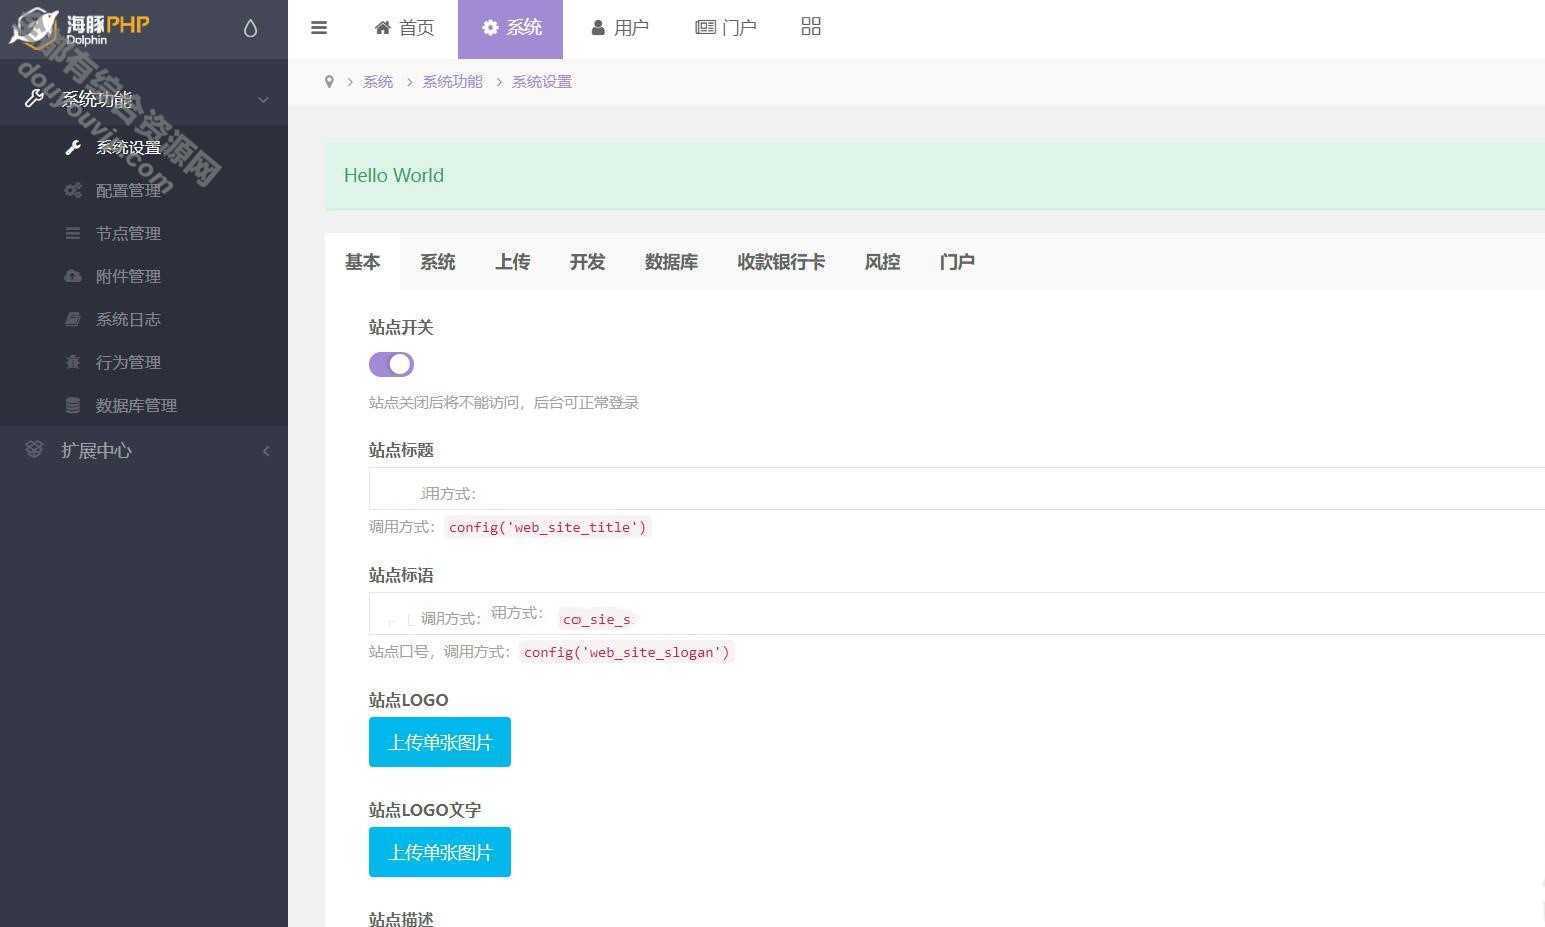1545x927 pixels.
Task: Click the home icon in top navigation
Action: click(382, 28)
